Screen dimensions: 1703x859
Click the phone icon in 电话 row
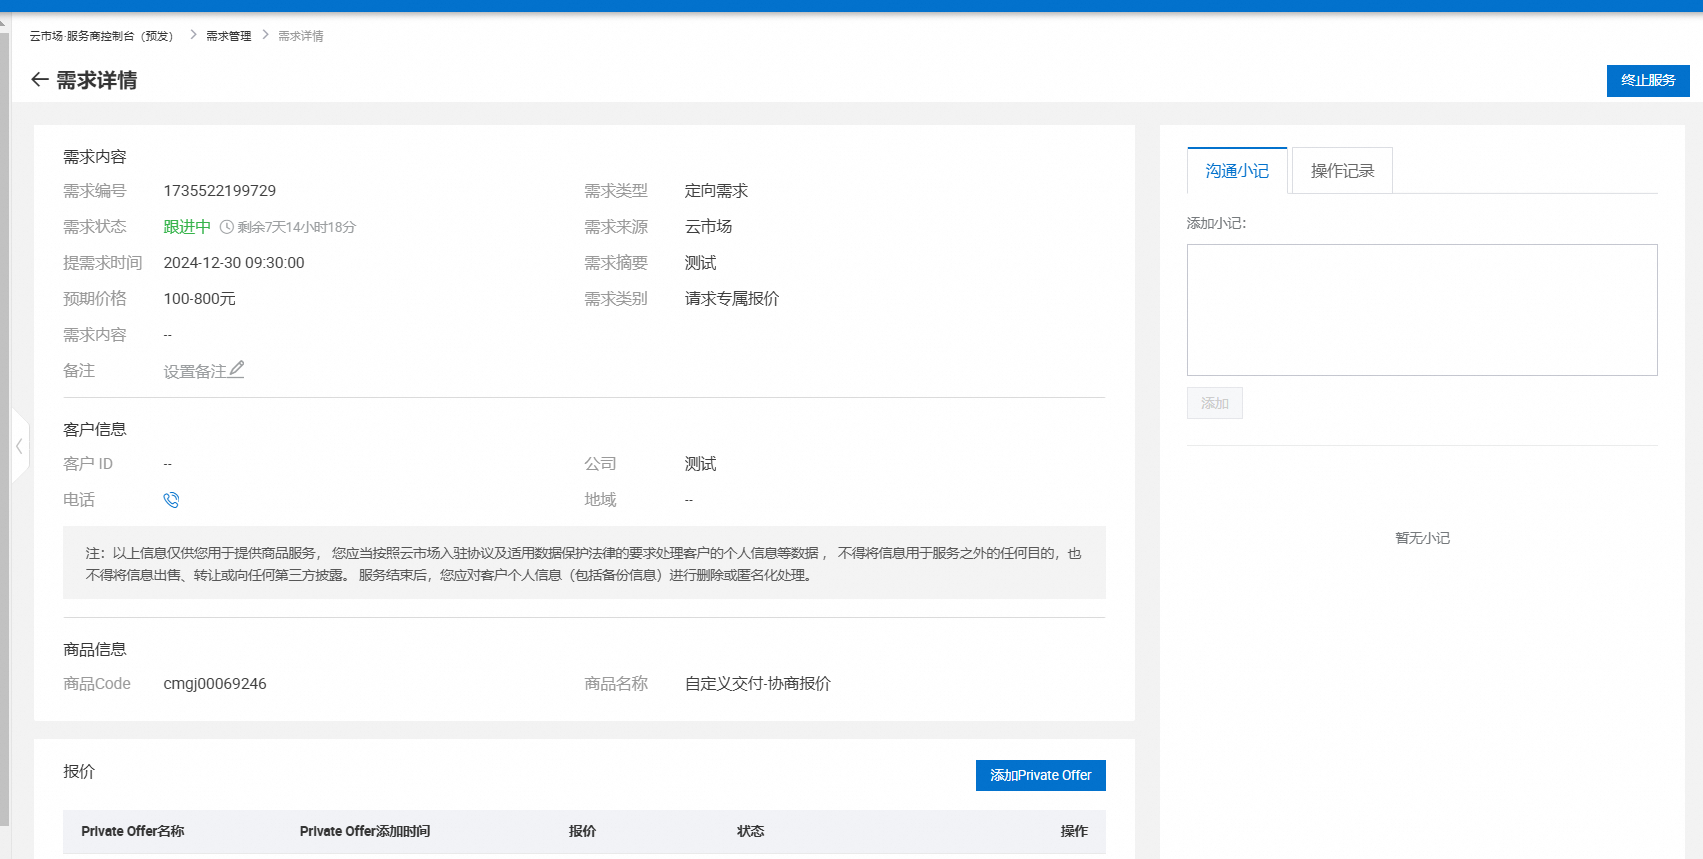click(171, 500)
